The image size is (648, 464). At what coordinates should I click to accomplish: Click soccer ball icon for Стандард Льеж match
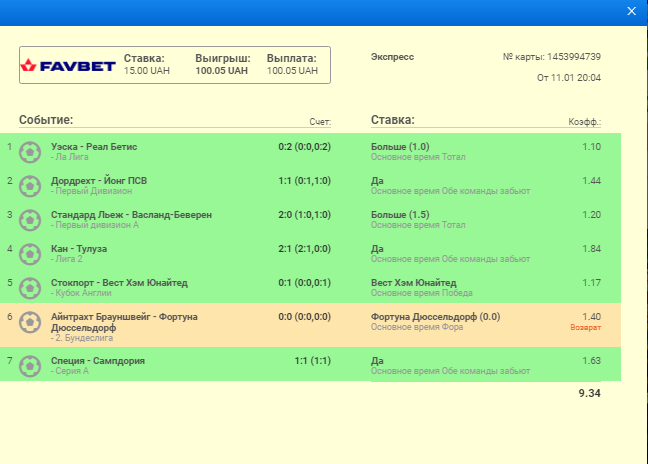click(30, 220)
